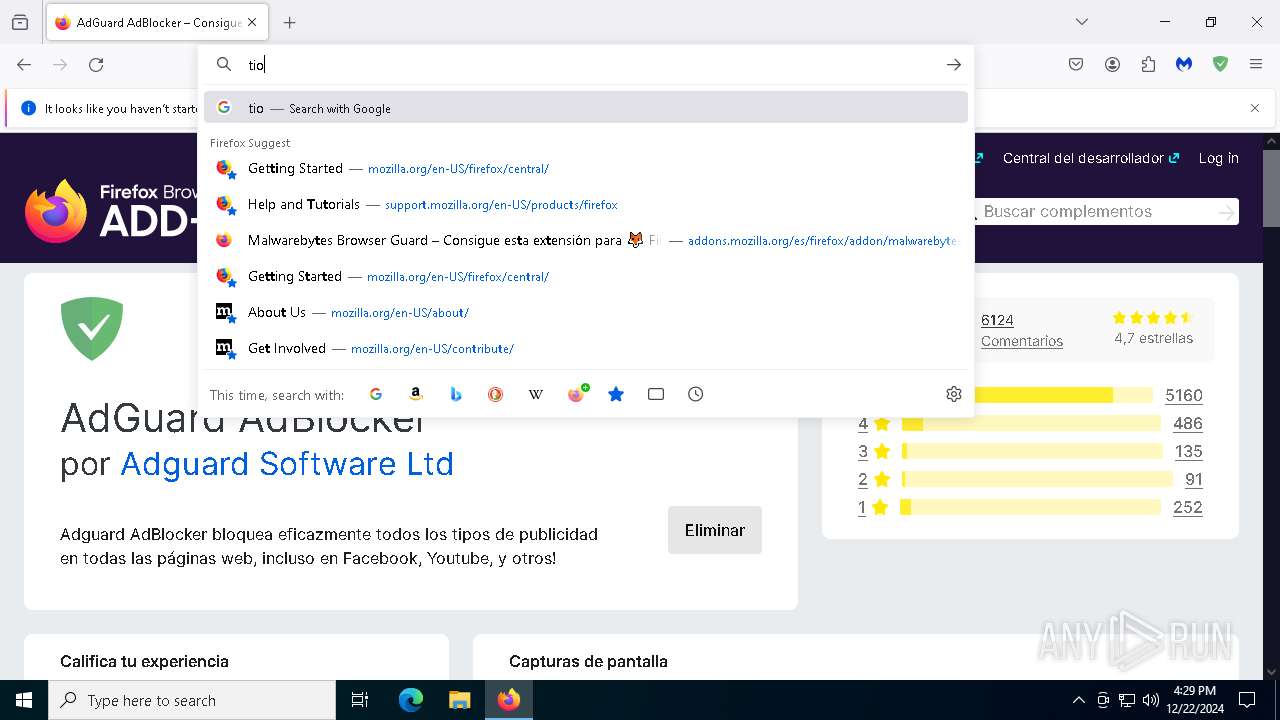Filter reviews by 4 stars count 486
The image size is (1280, 720).
point(1188,423)
